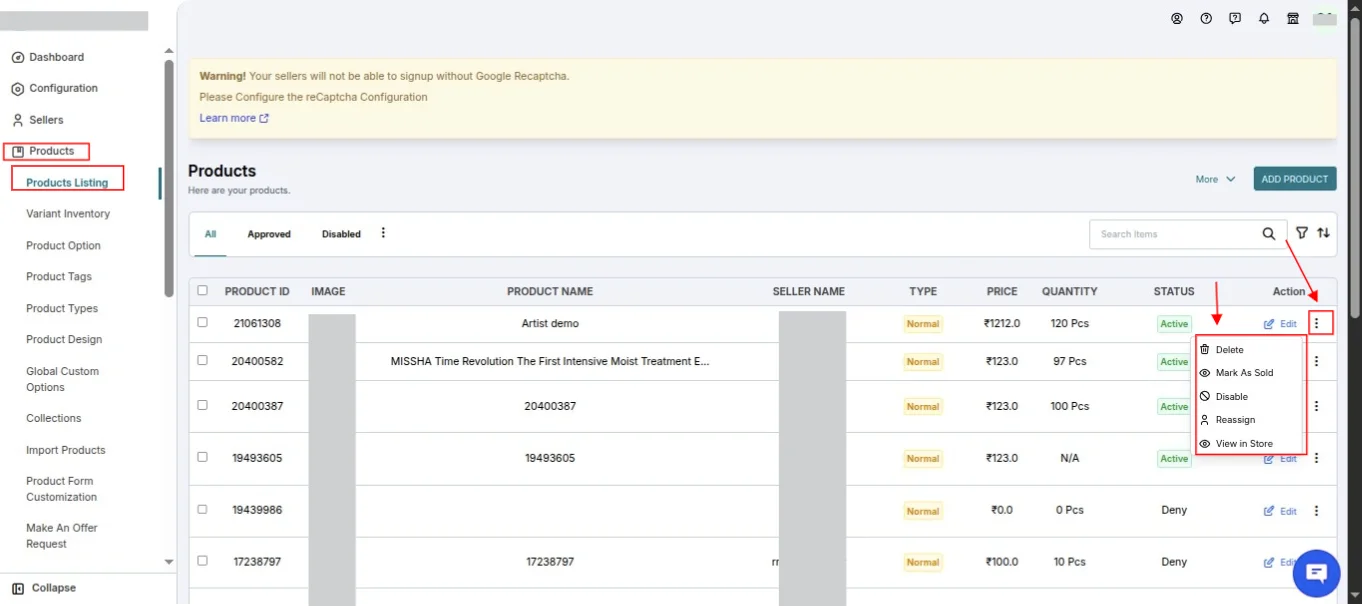The height and width of the screenshot is (606, 1365).
Task: Open the Products sidebar section
Action: click(46, 151)
